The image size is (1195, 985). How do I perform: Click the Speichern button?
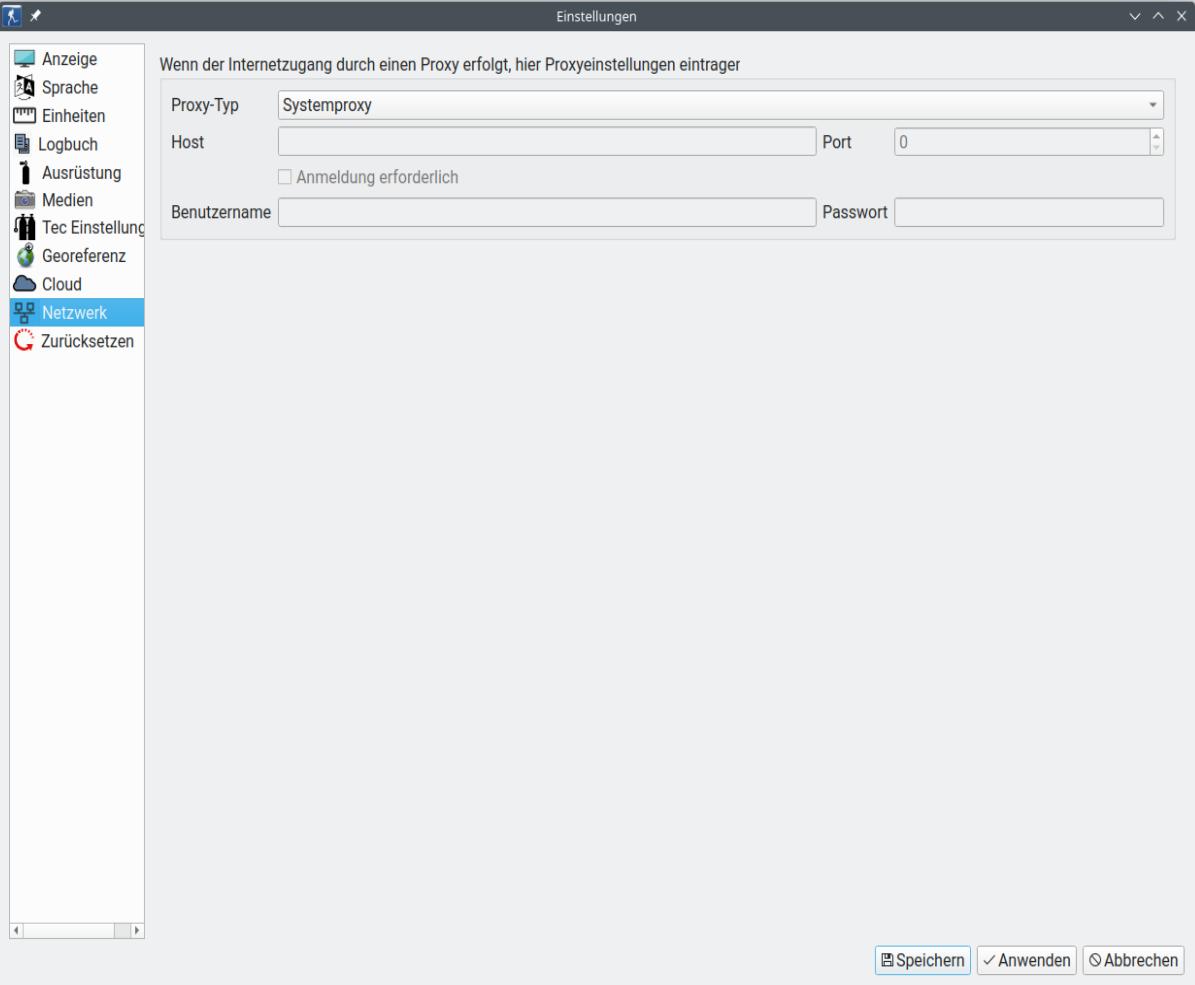coord(925,958)
